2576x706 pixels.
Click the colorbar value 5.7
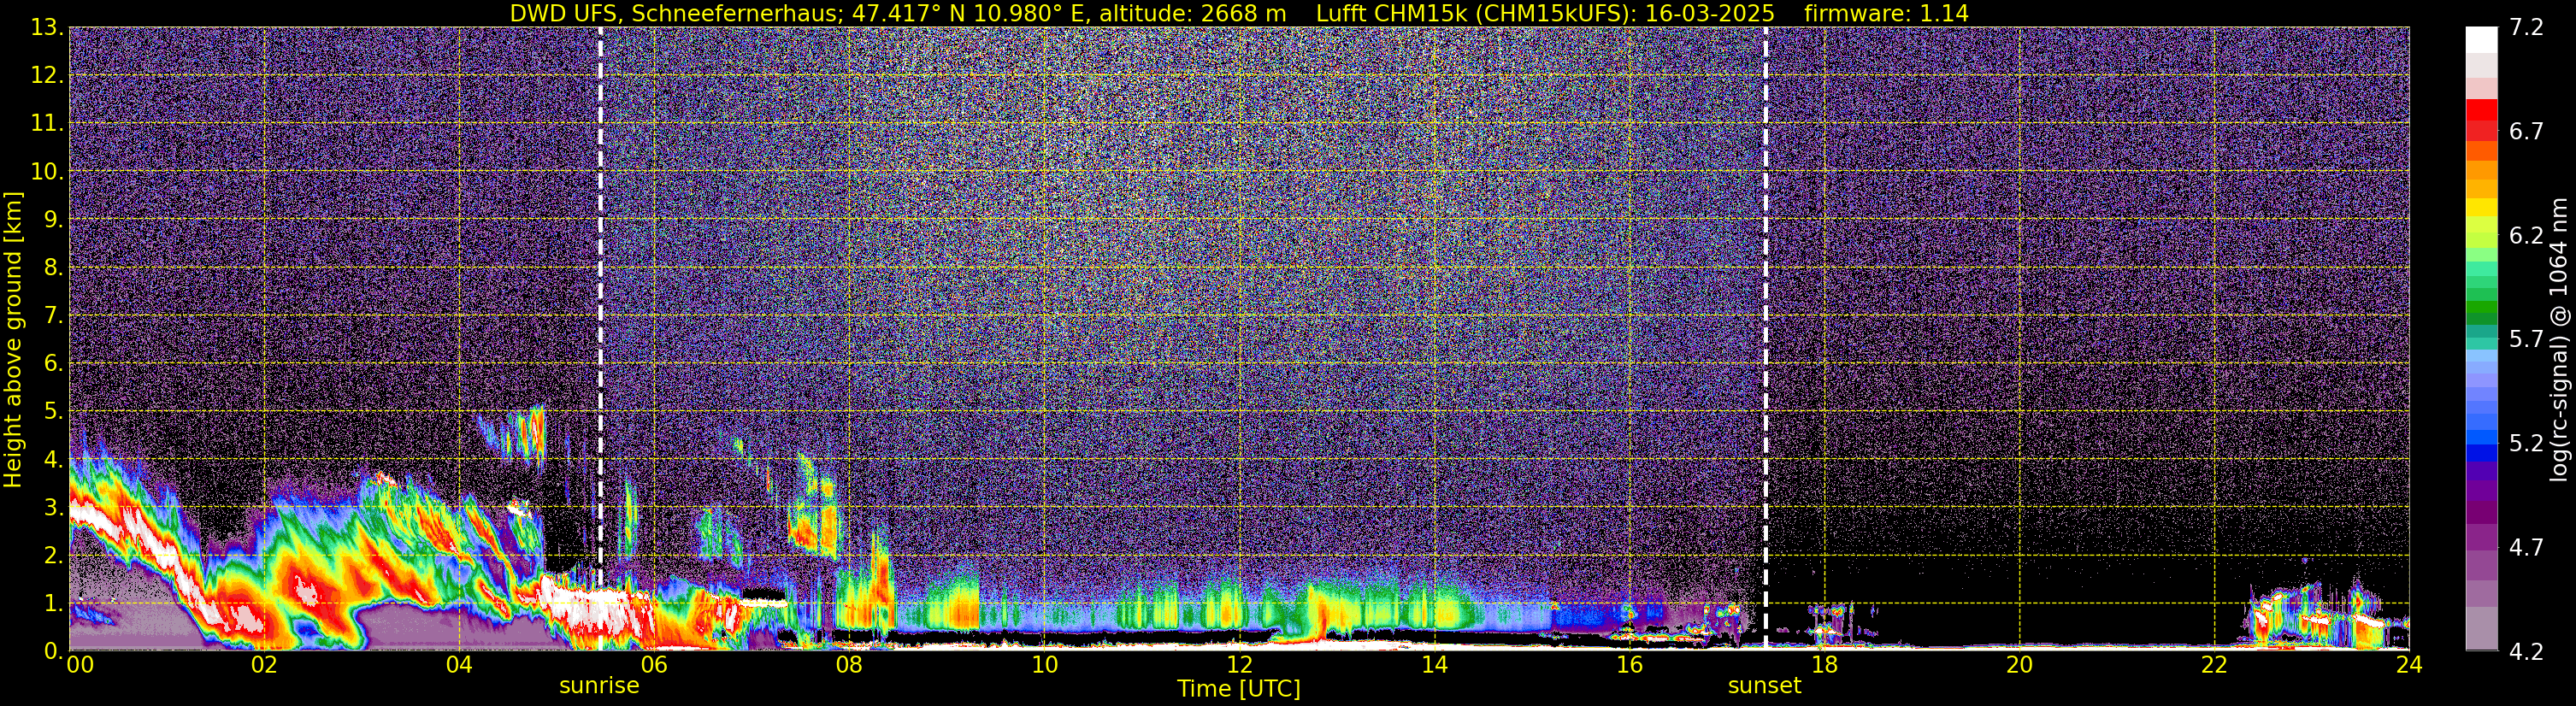point(2526,340)
